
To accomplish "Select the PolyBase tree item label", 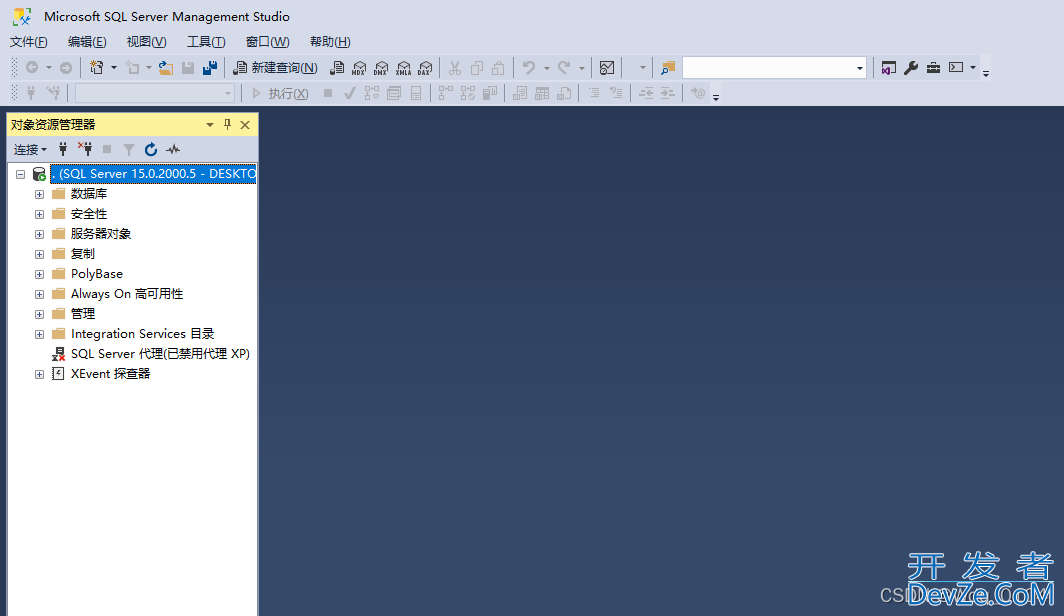I will tap(97, 274).
